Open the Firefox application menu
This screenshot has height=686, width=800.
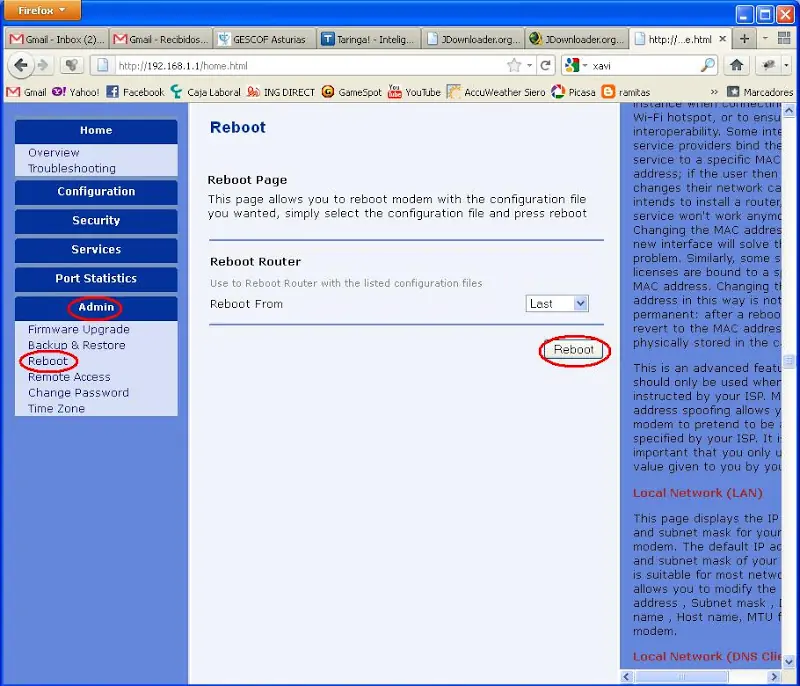42,10
